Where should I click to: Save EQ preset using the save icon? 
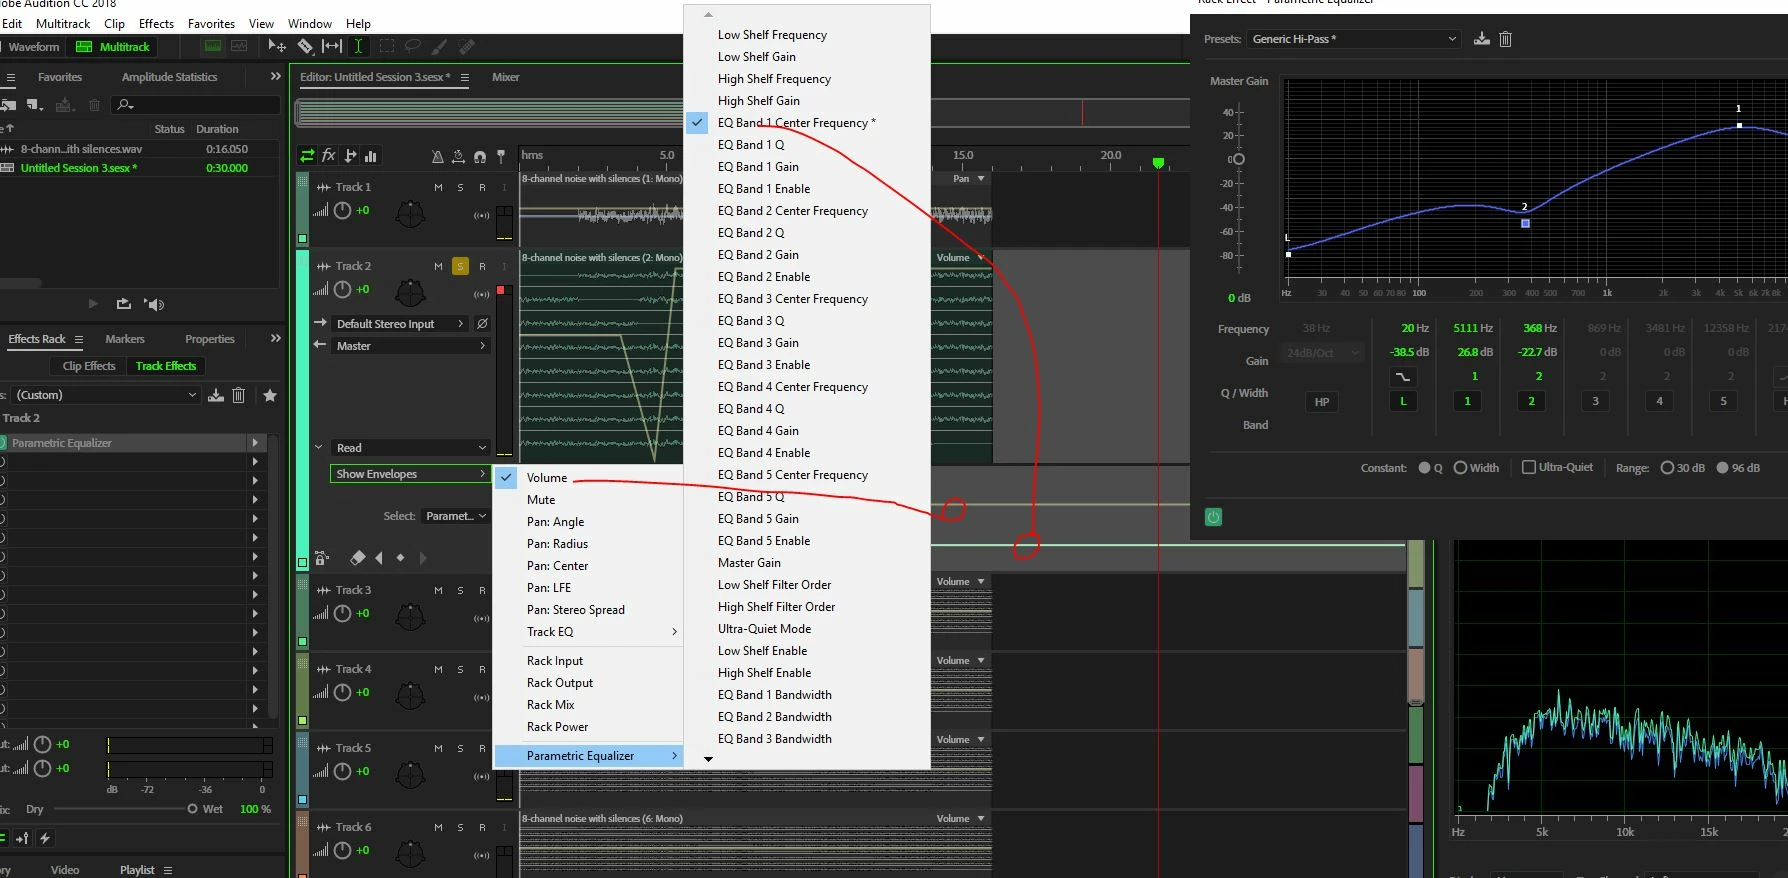[1482, 39]
